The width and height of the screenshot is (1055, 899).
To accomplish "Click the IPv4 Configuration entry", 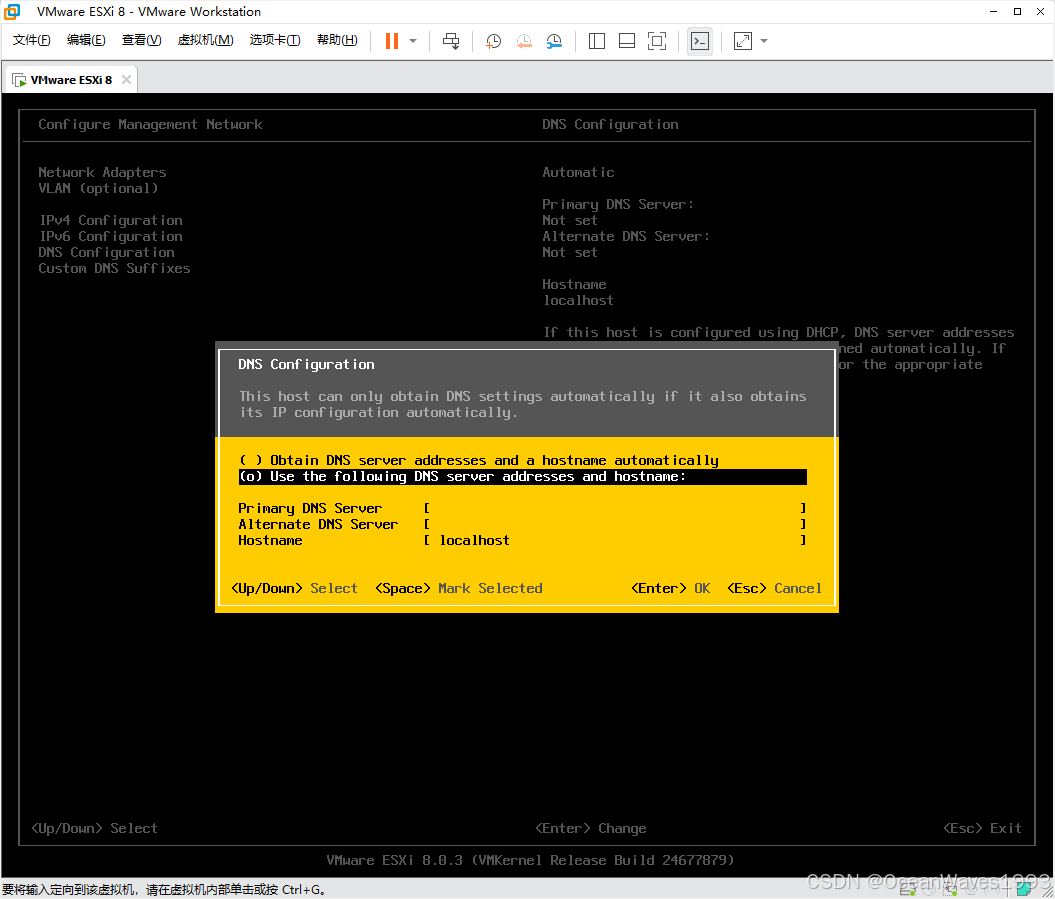I will pyautogui.click(x=110, y=221).
